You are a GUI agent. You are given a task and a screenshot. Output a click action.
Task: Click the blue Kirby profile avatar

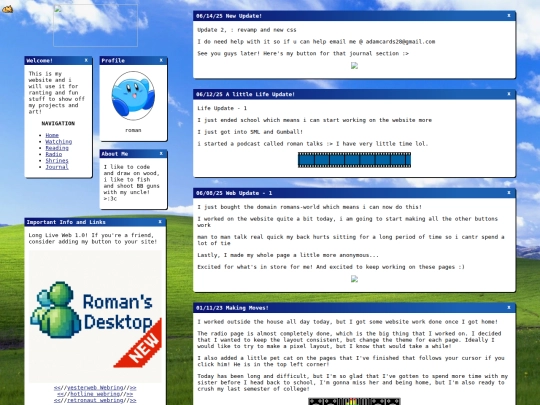tap(133, 96)
